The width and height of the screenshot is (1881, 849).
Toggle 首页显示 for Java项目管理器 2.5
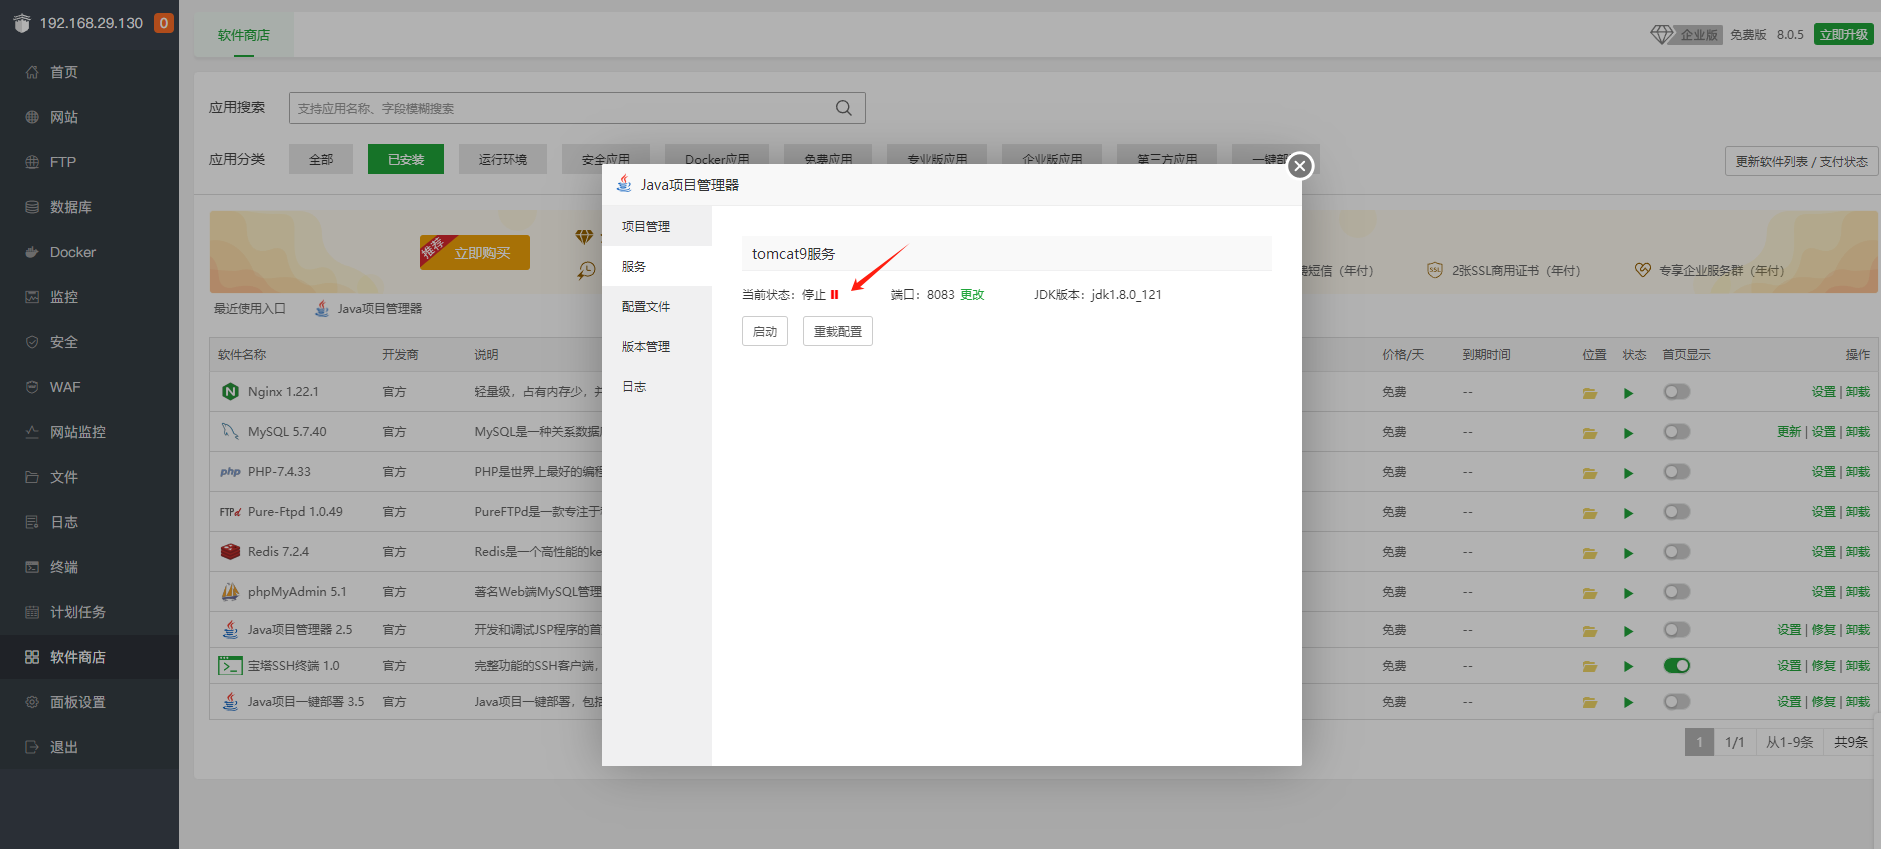(1677, 630)
